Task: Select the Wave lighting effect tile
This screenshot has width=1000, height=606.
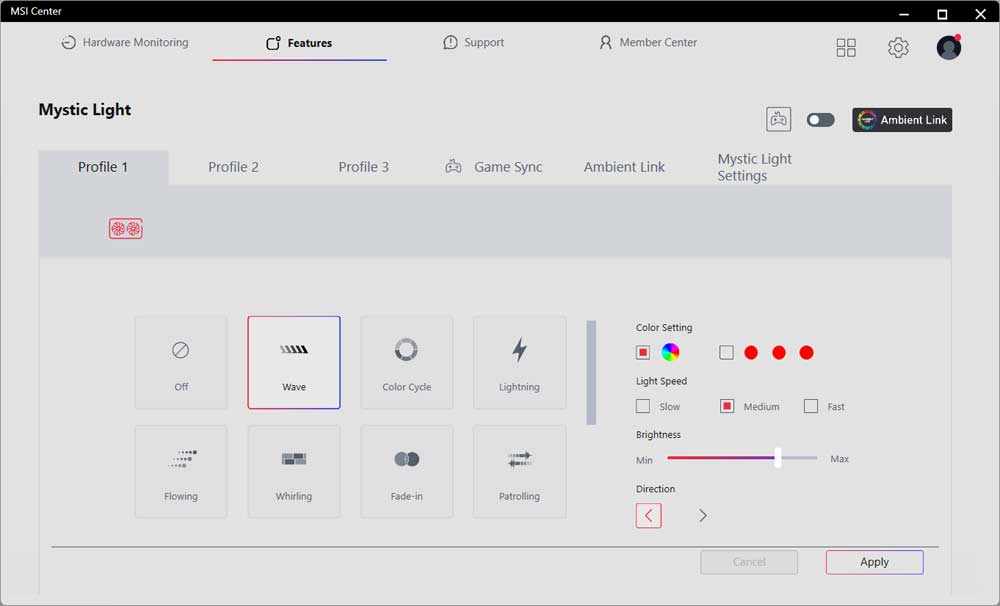Action: click(x=294, y=362)
